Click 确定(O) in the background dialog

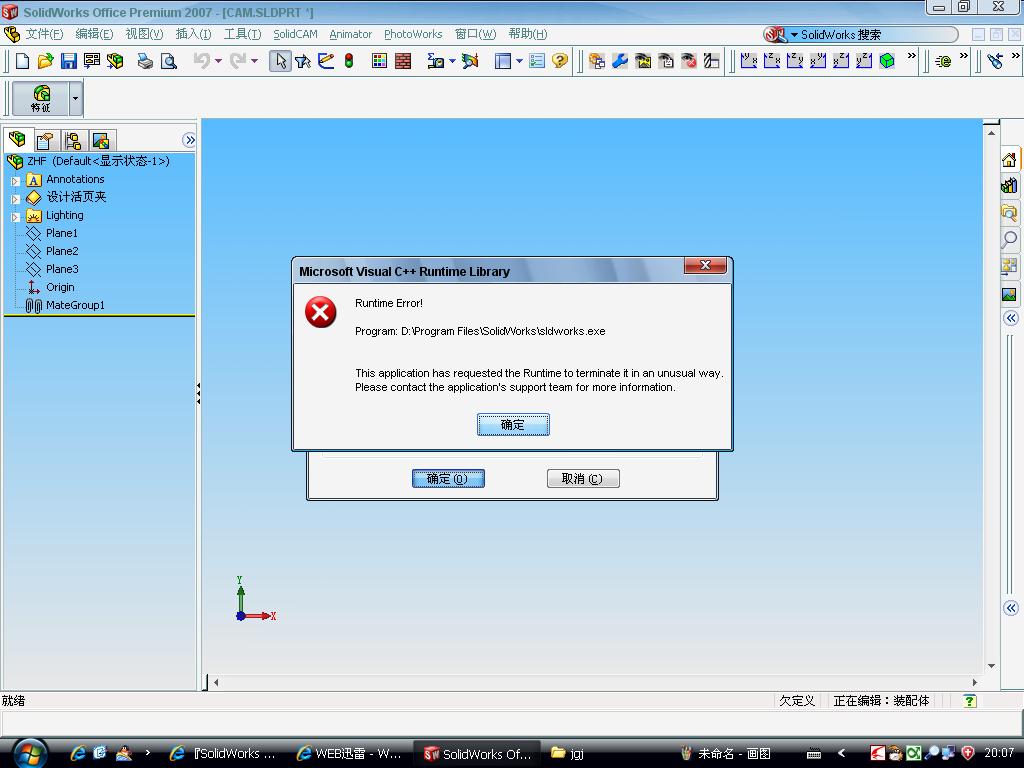[448, 479]
